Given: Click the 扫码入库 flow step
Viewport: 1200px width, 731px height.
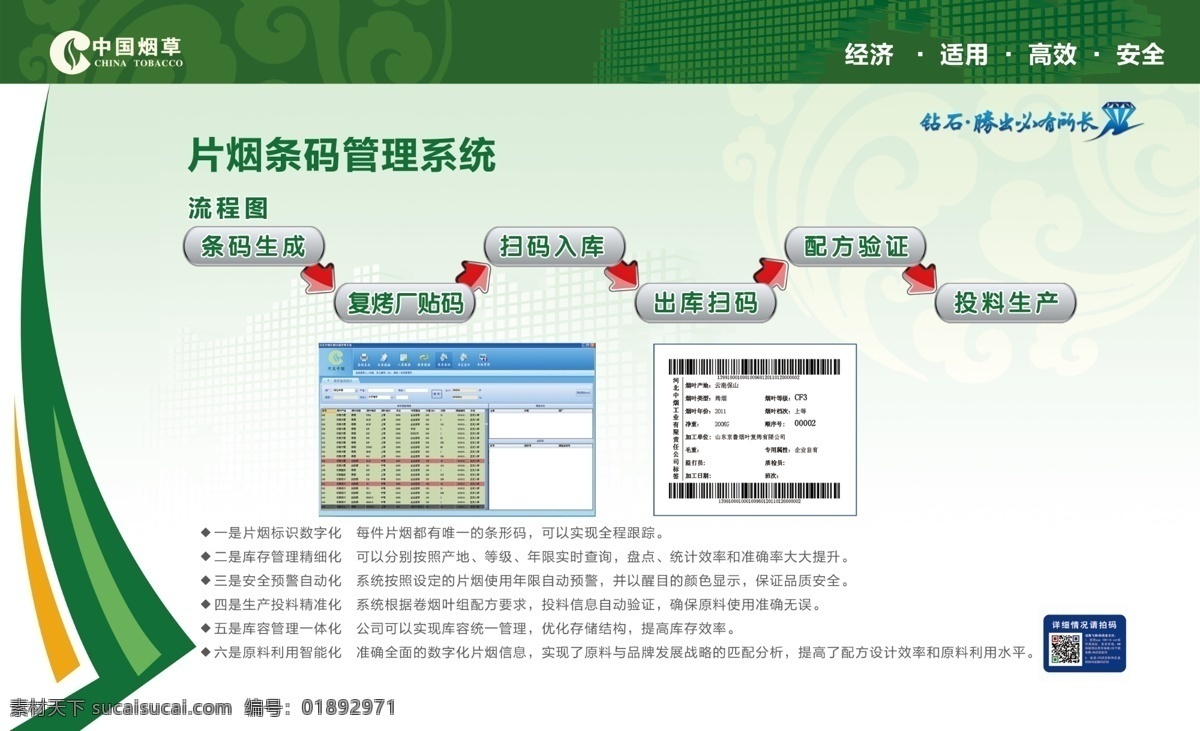Looking at the screenshot, I should [554, 246].
